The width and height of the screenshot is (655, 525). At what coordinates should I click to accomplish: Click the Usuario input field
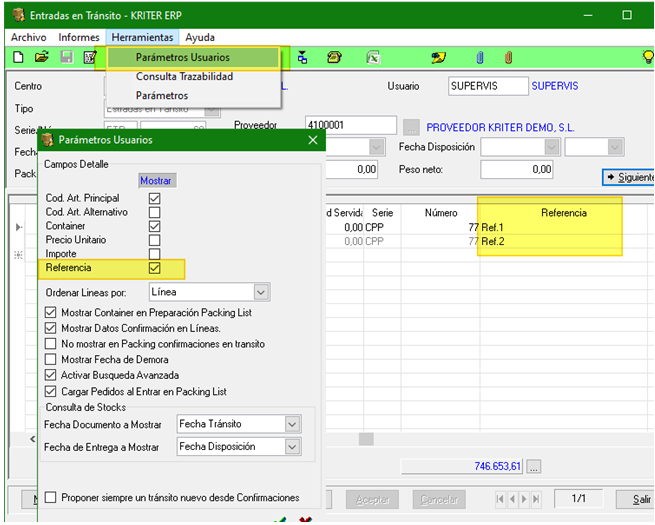coord(488,86)
